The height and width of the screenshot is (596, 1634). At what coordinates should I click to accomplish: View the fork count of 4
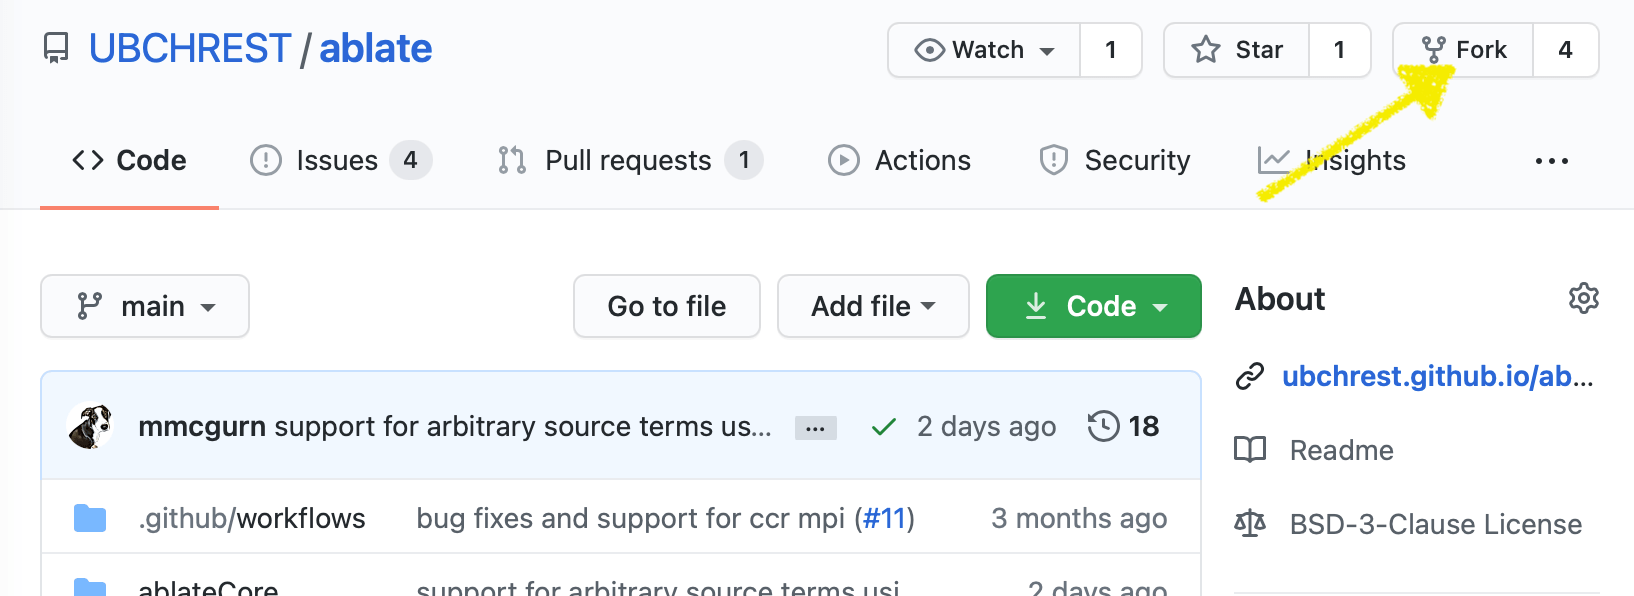coord(1566,50)
